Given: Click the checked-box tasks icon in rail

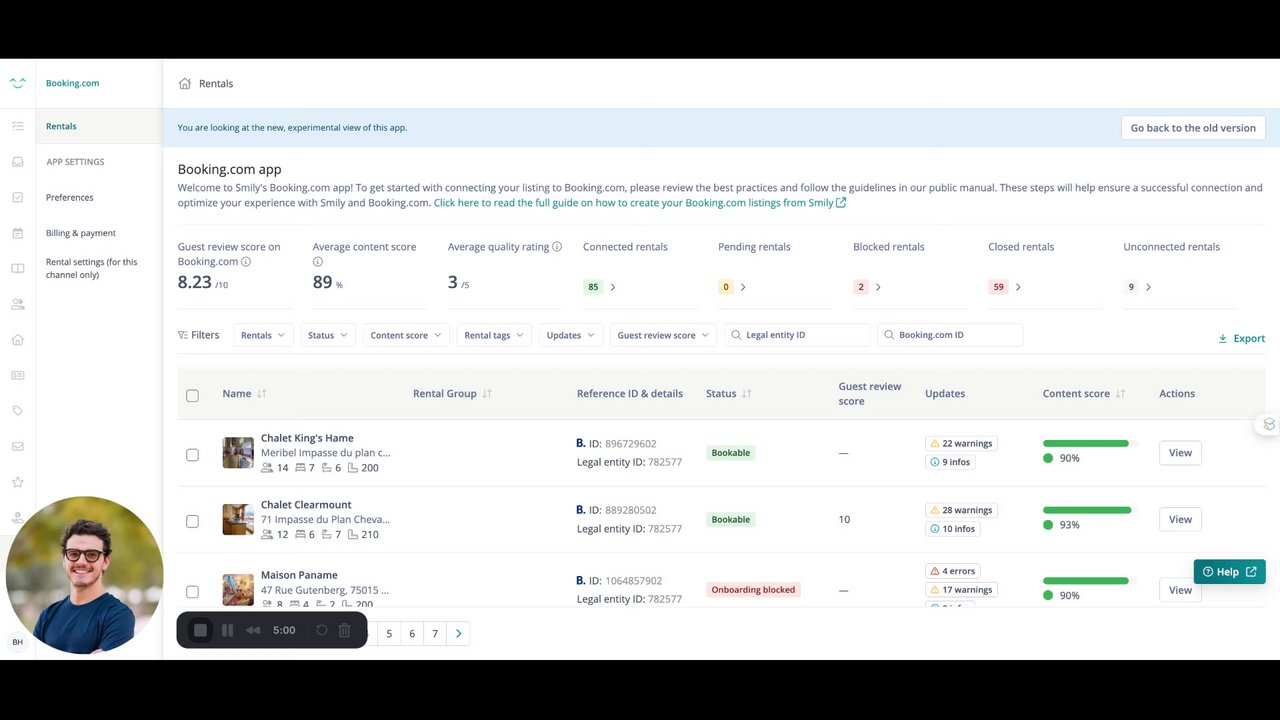Looking at the screenshot, I should click(17, 197).
